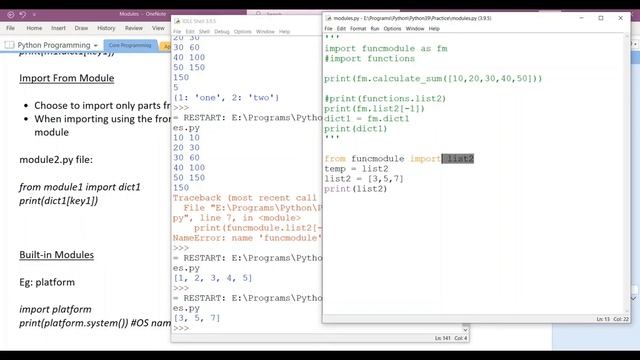Open OneNote History tab
The height and width of the screenshot is (360, 640).
point(106,28)
